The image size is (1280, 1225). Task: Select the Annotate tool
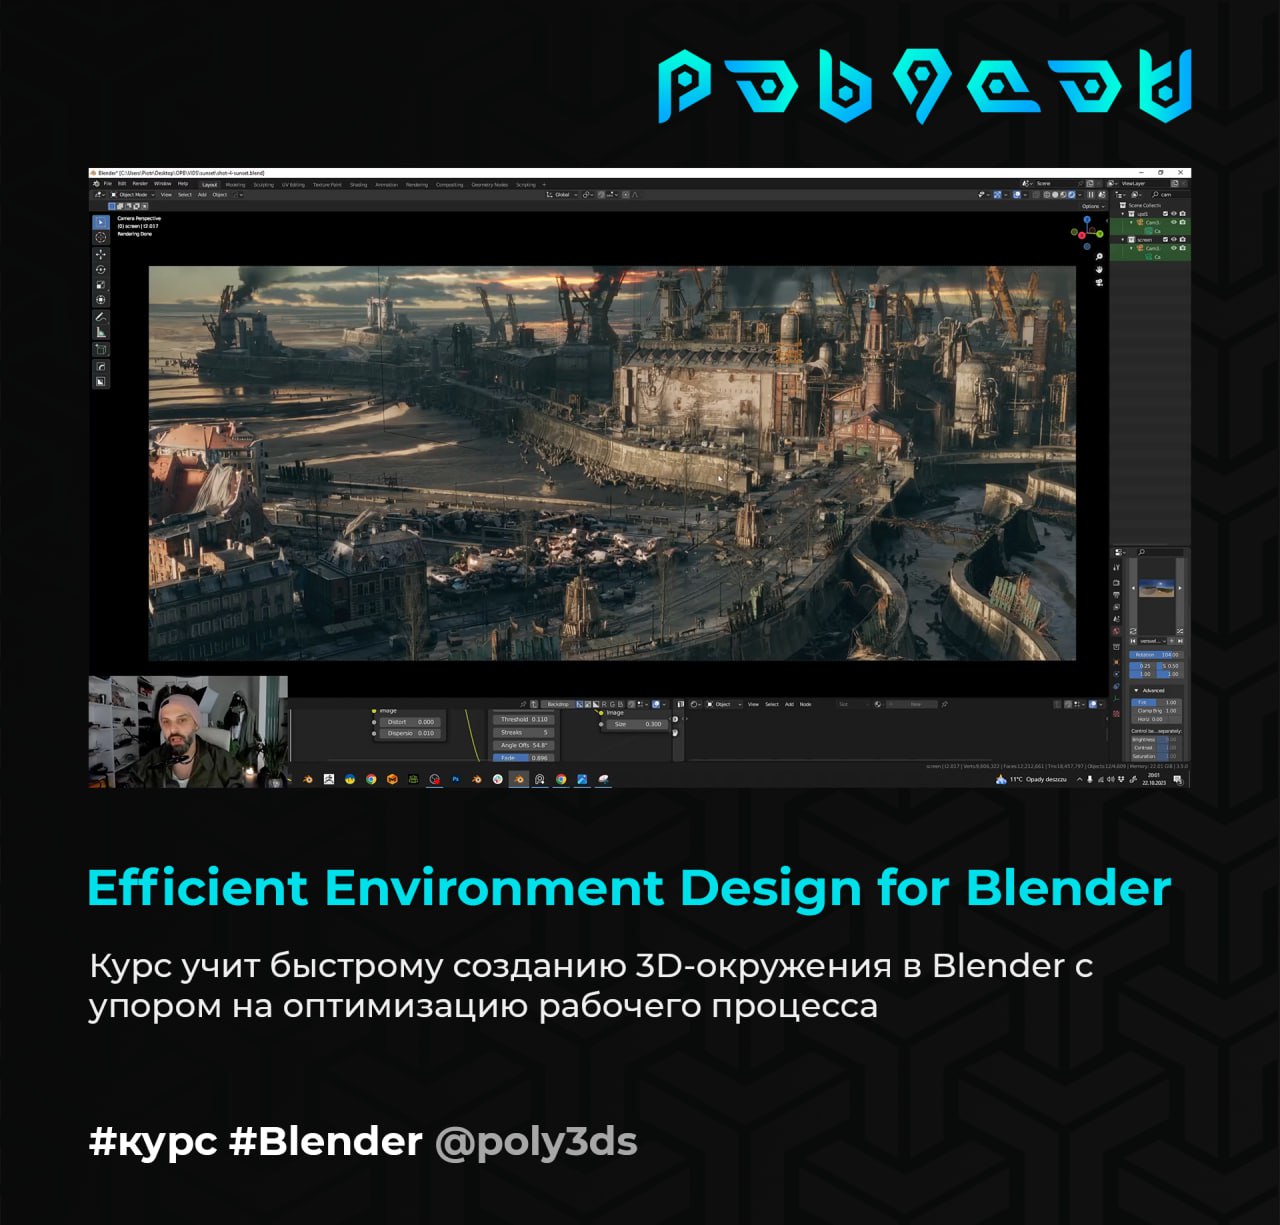[x=101, y=317]
